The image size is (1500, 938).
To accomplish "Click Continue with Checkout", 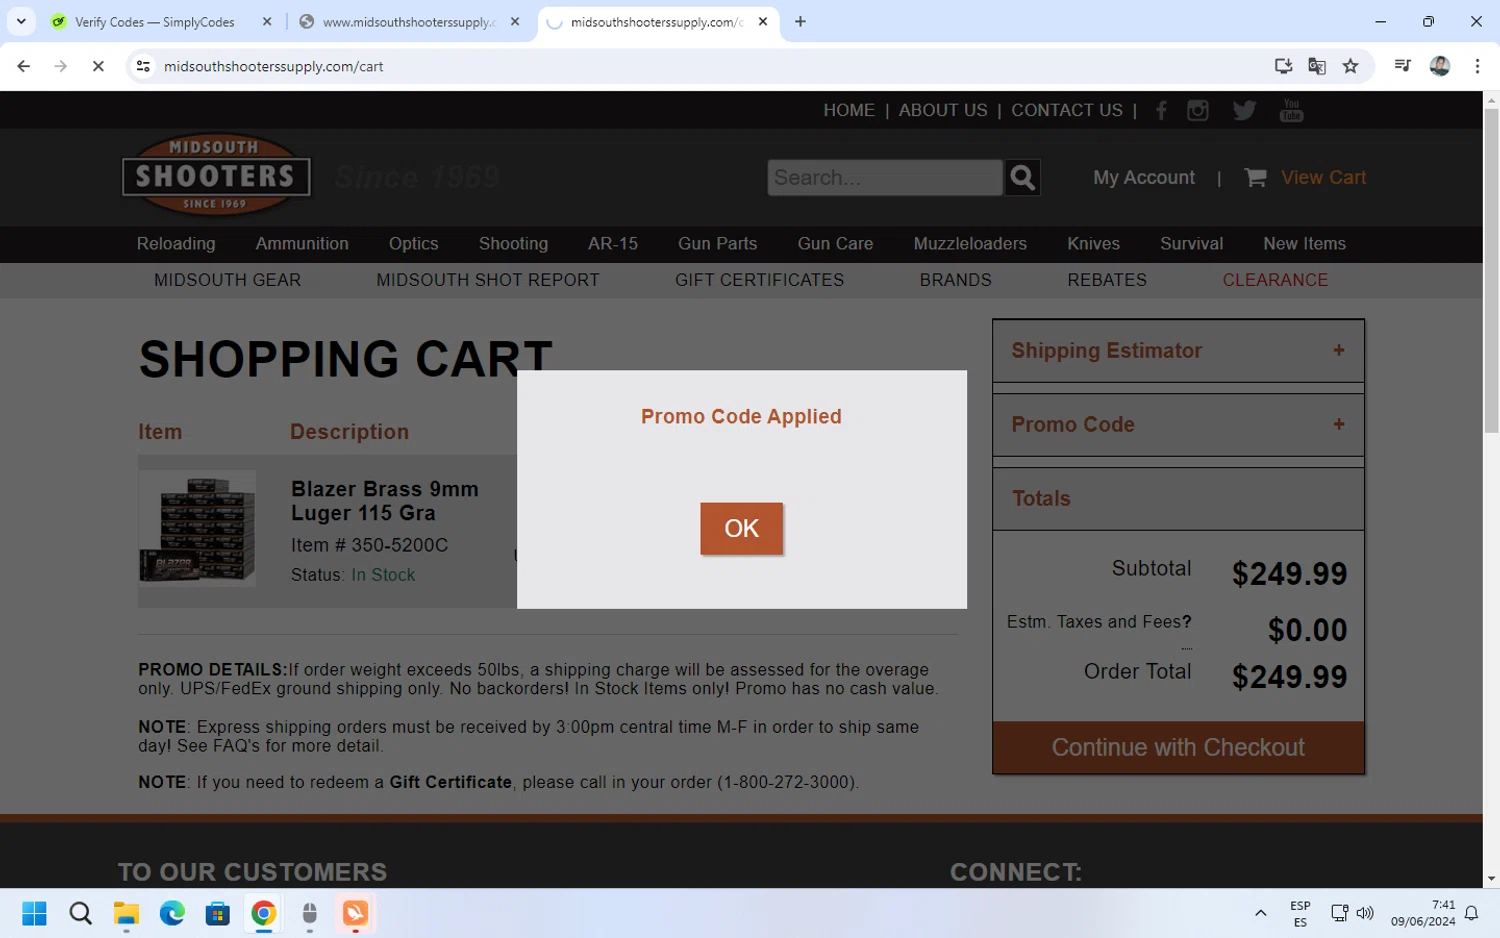I will tap(1178, 747).
